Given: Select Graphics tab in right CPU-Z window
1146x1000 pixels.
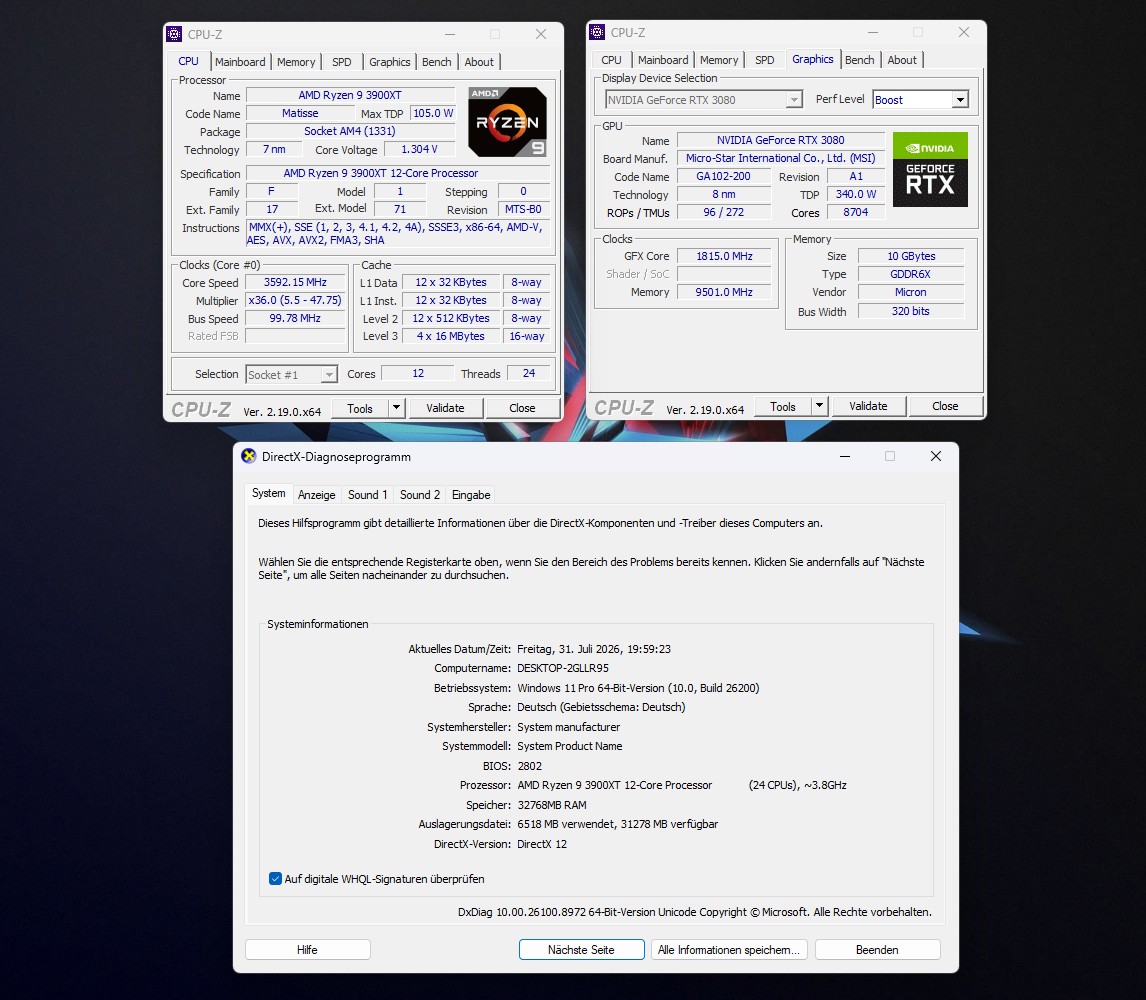Looking at the screenshot, I should coord(813,59).
